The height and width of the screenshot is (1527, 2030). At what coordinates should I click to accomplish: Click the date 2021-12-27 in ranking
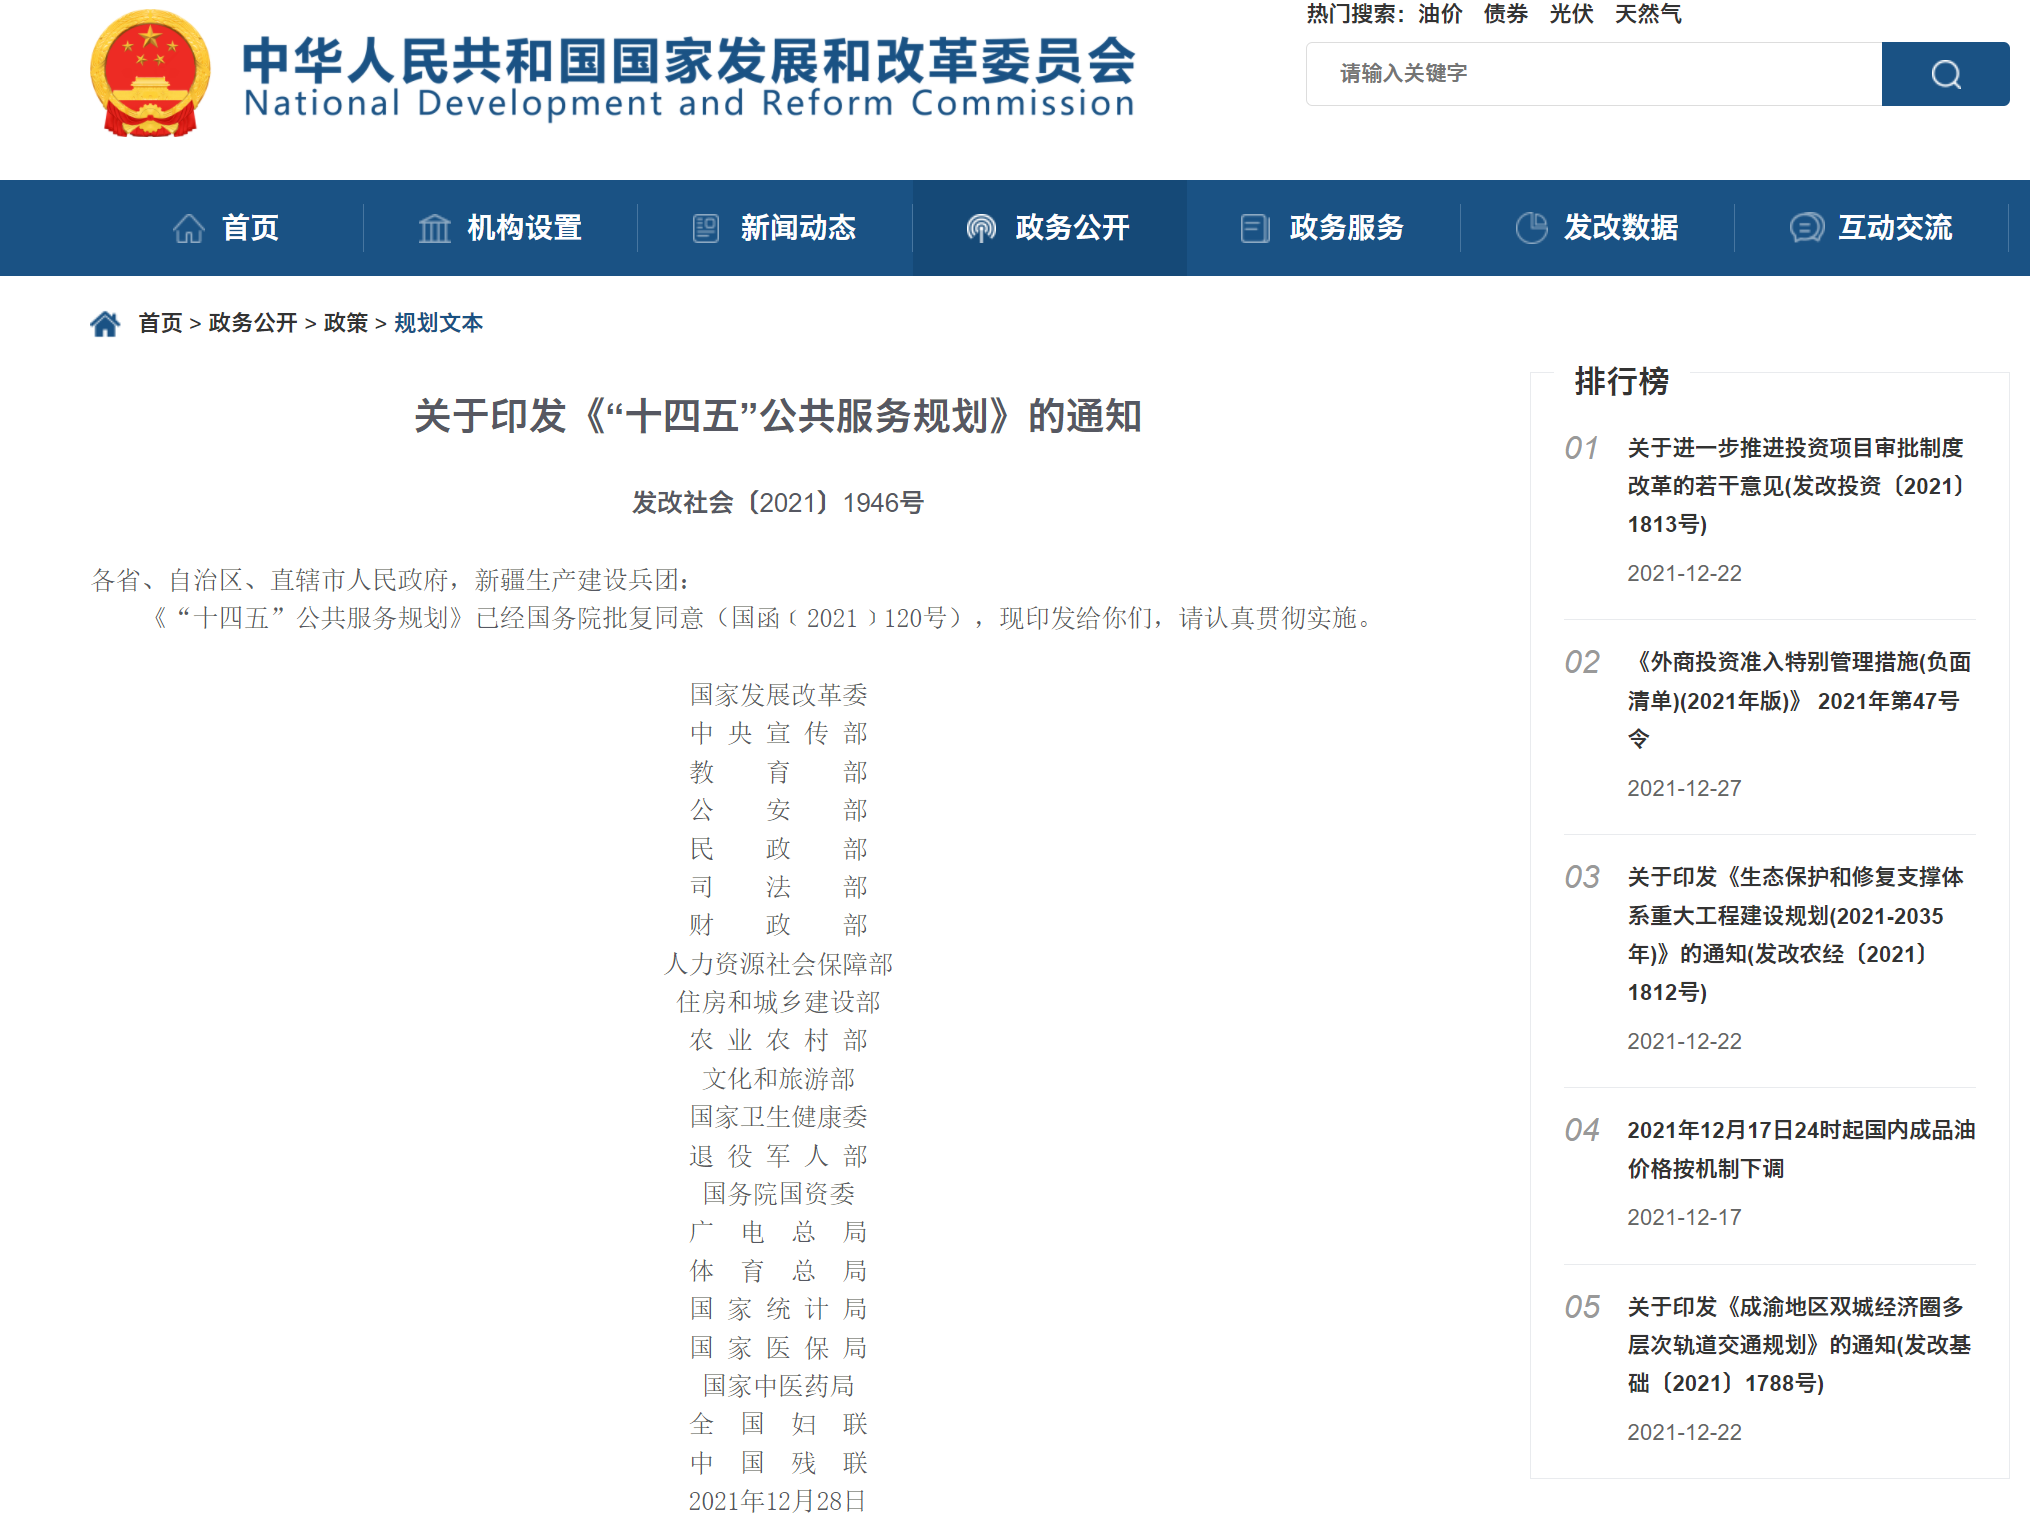pyautogui.click(x=1684, y=788)
